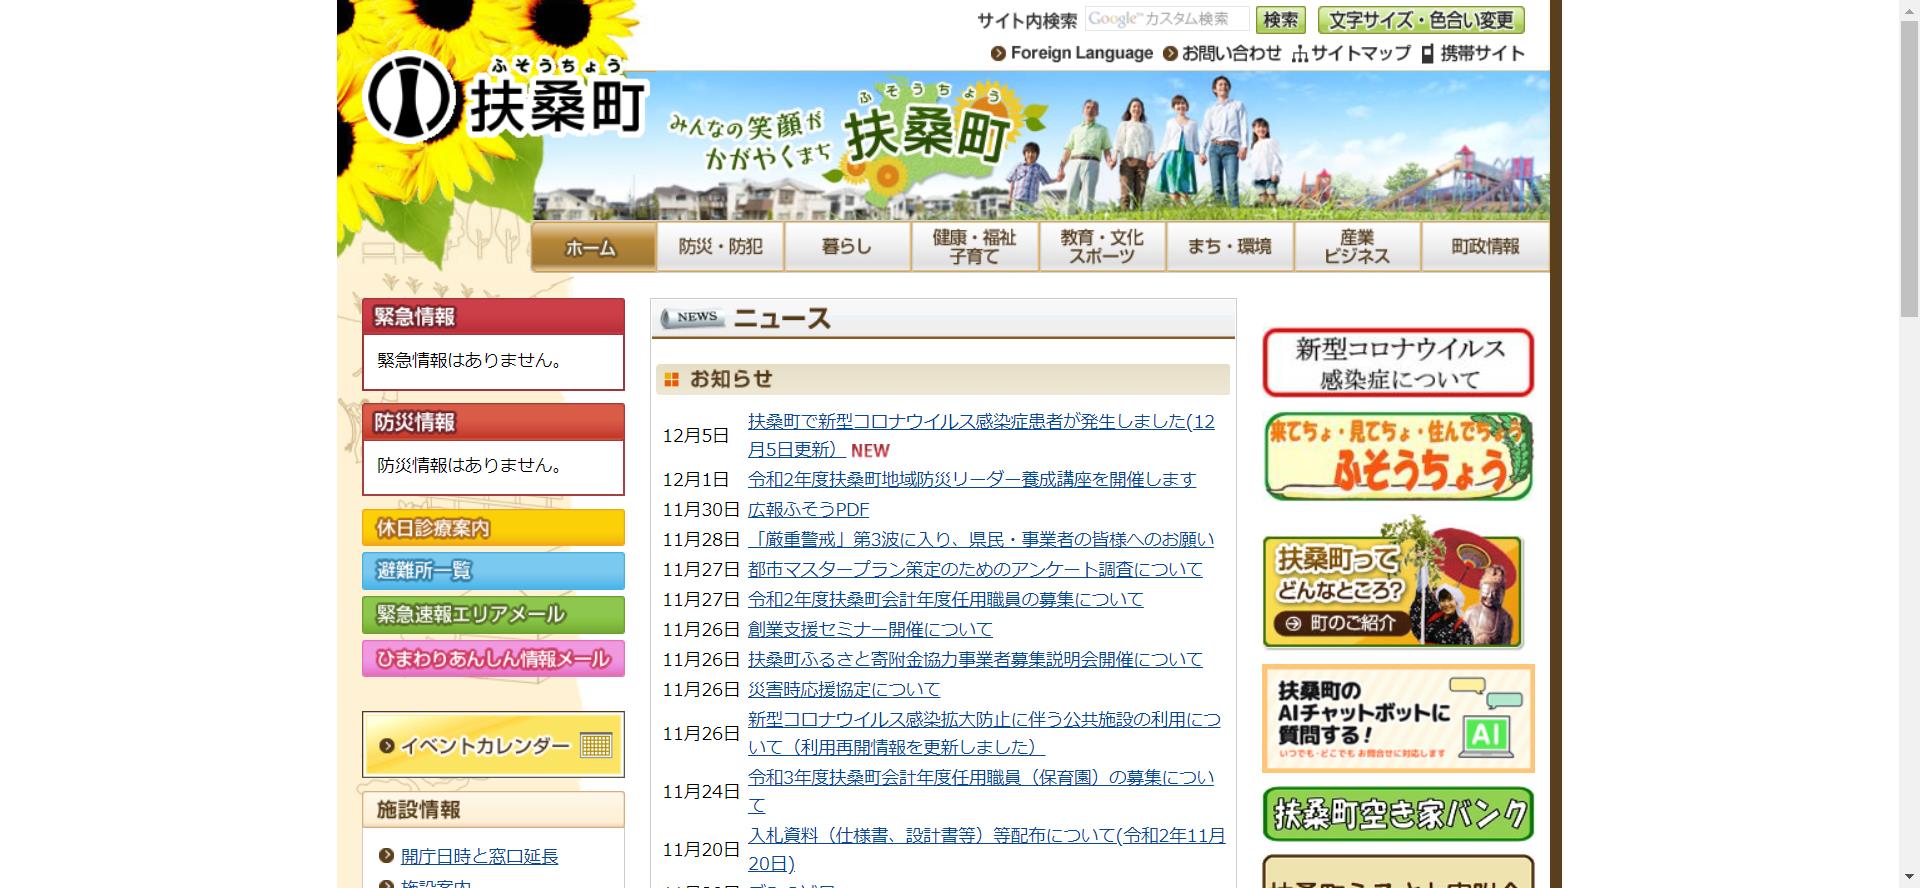Click the arrow bullet beside 開庁日時と窓口延長

coord(387,856)
